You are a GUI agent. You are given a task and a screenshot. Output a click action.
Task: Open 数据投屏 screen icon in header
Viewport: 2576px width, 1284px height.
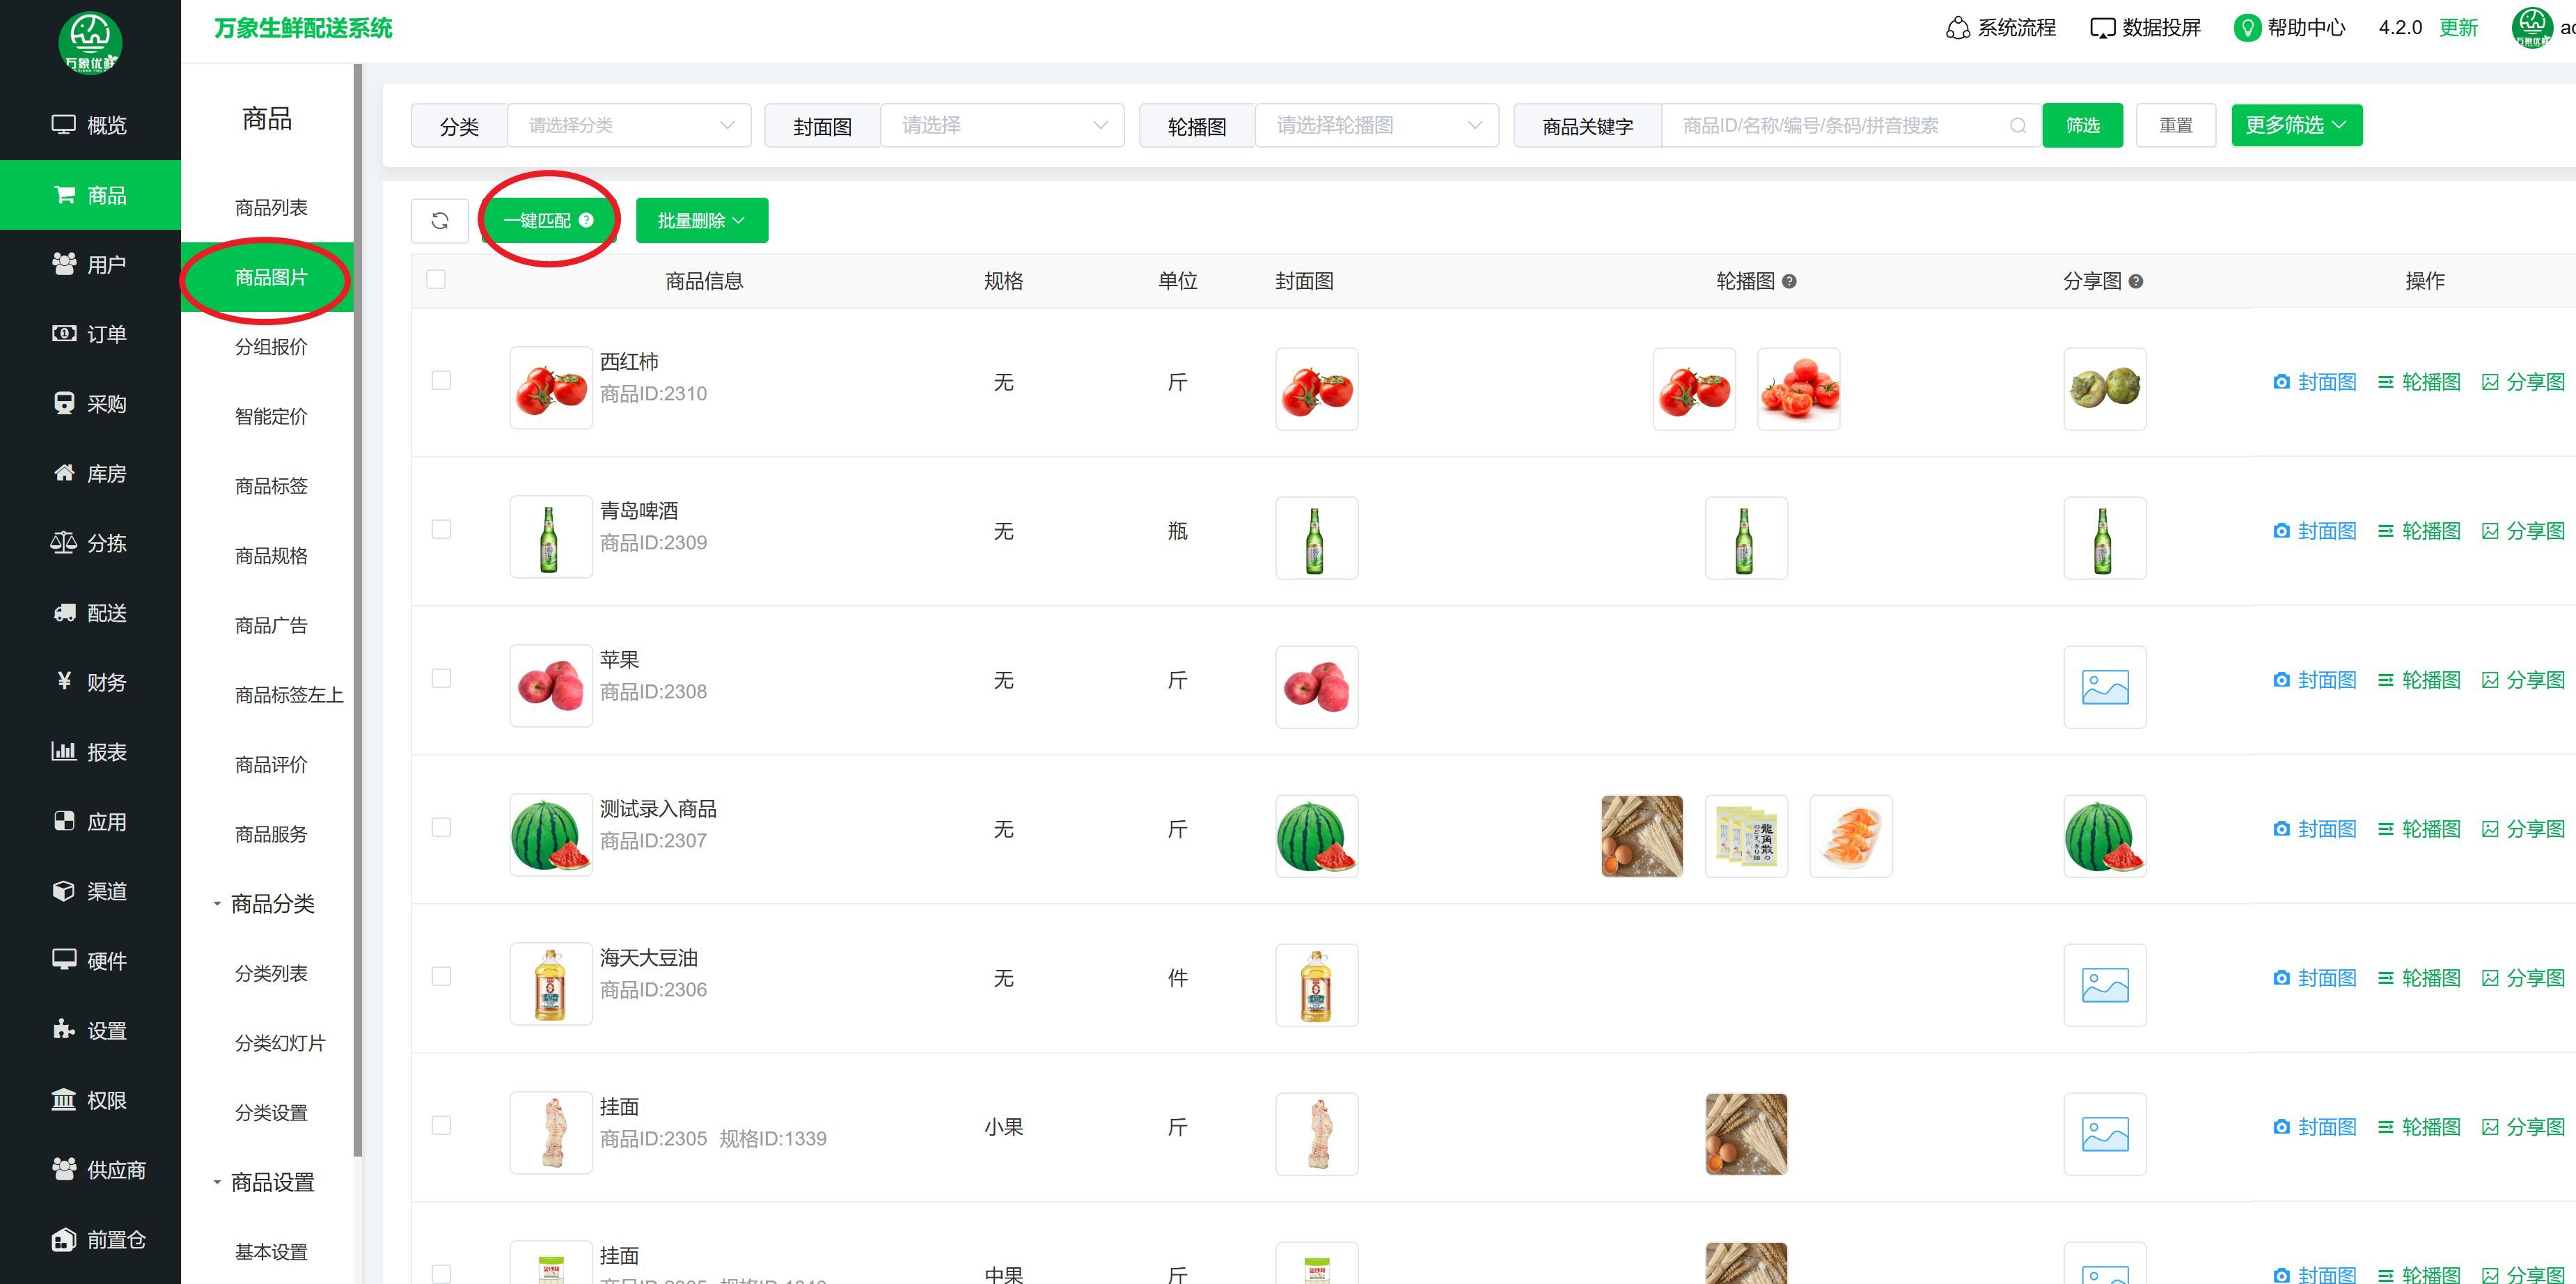(2102, 28)
